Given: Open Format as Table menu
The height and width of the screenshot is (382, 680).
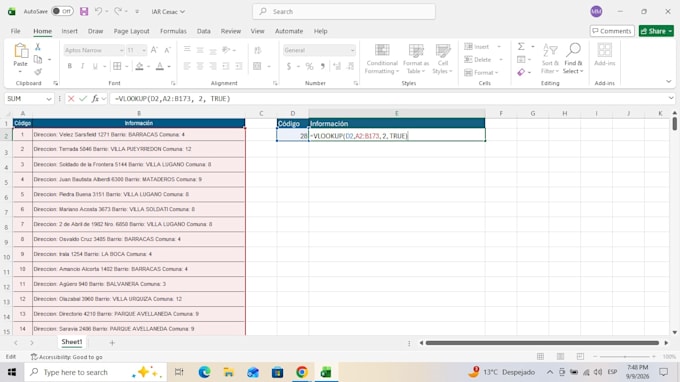Looking at the screenshot, I should (415, 59).
